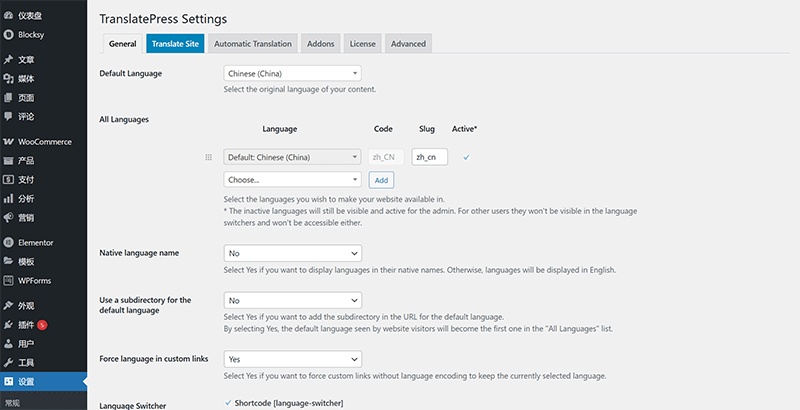Open the Force language in custom links dropdown
The width and height of the screenshot is (800, 410).
[292, 359]
